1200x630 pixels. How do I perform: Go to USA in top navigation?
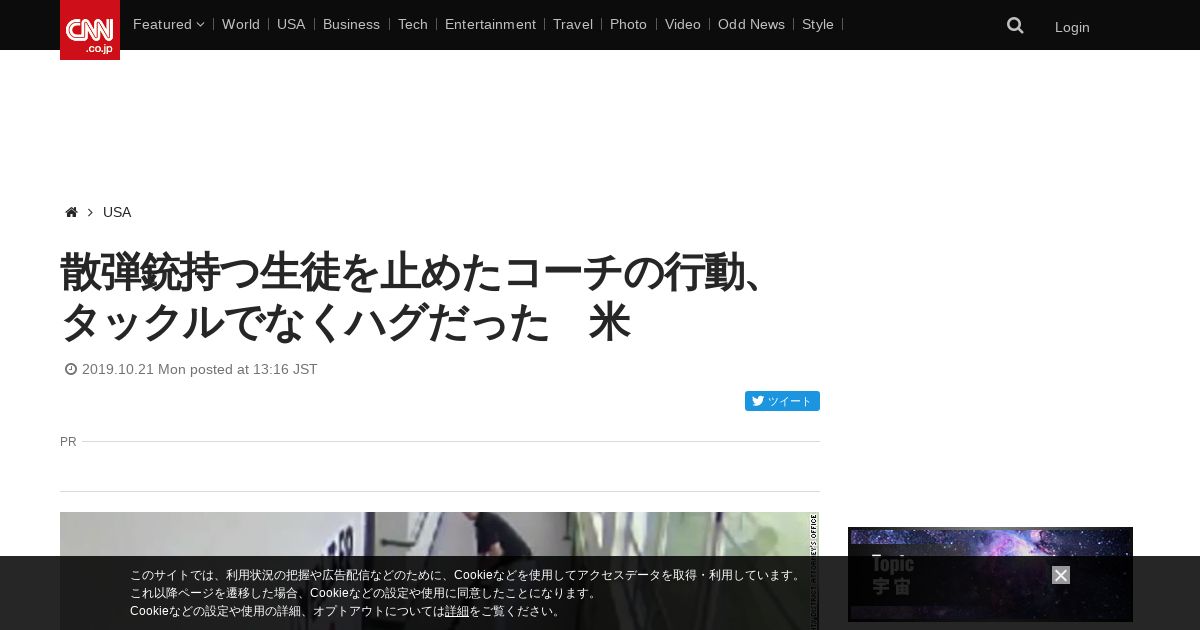click(291, 24)
